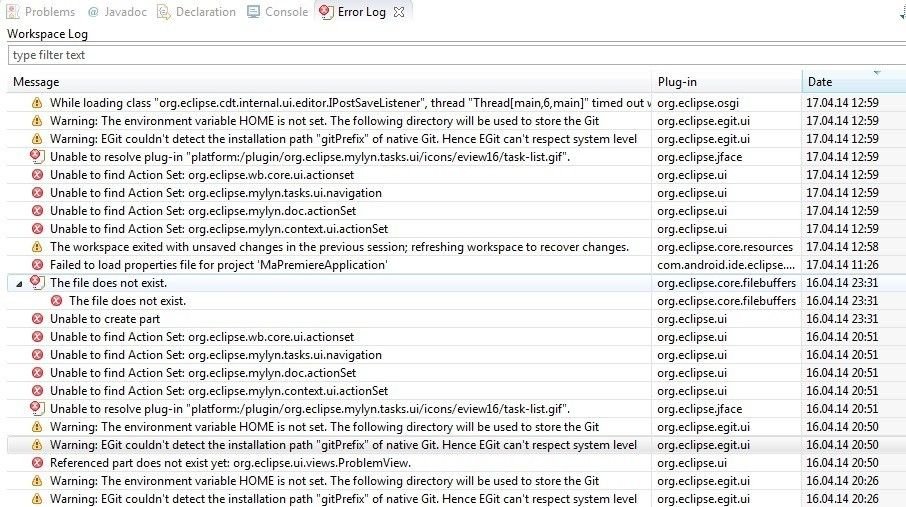Click the Problems tab icon
The height and width of the screenshot is (507, 906).
pos(13,12)
